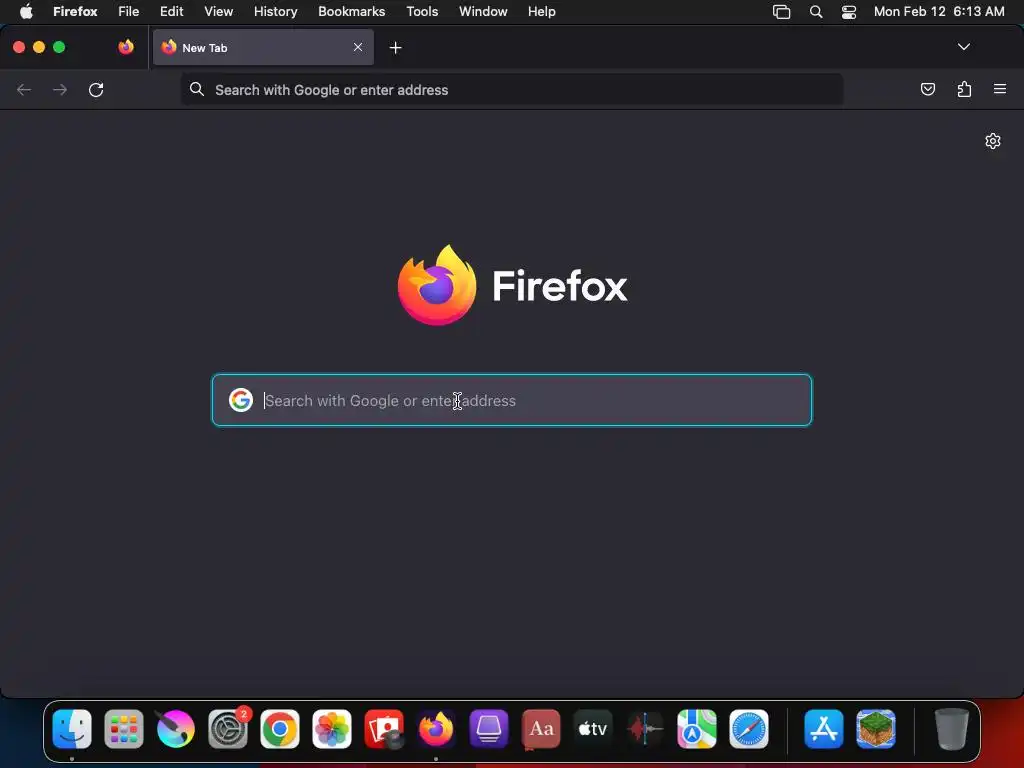Open the Extensions puzzle icon
The height and width of the screenshot is (768, 1024).
point(964,89)
